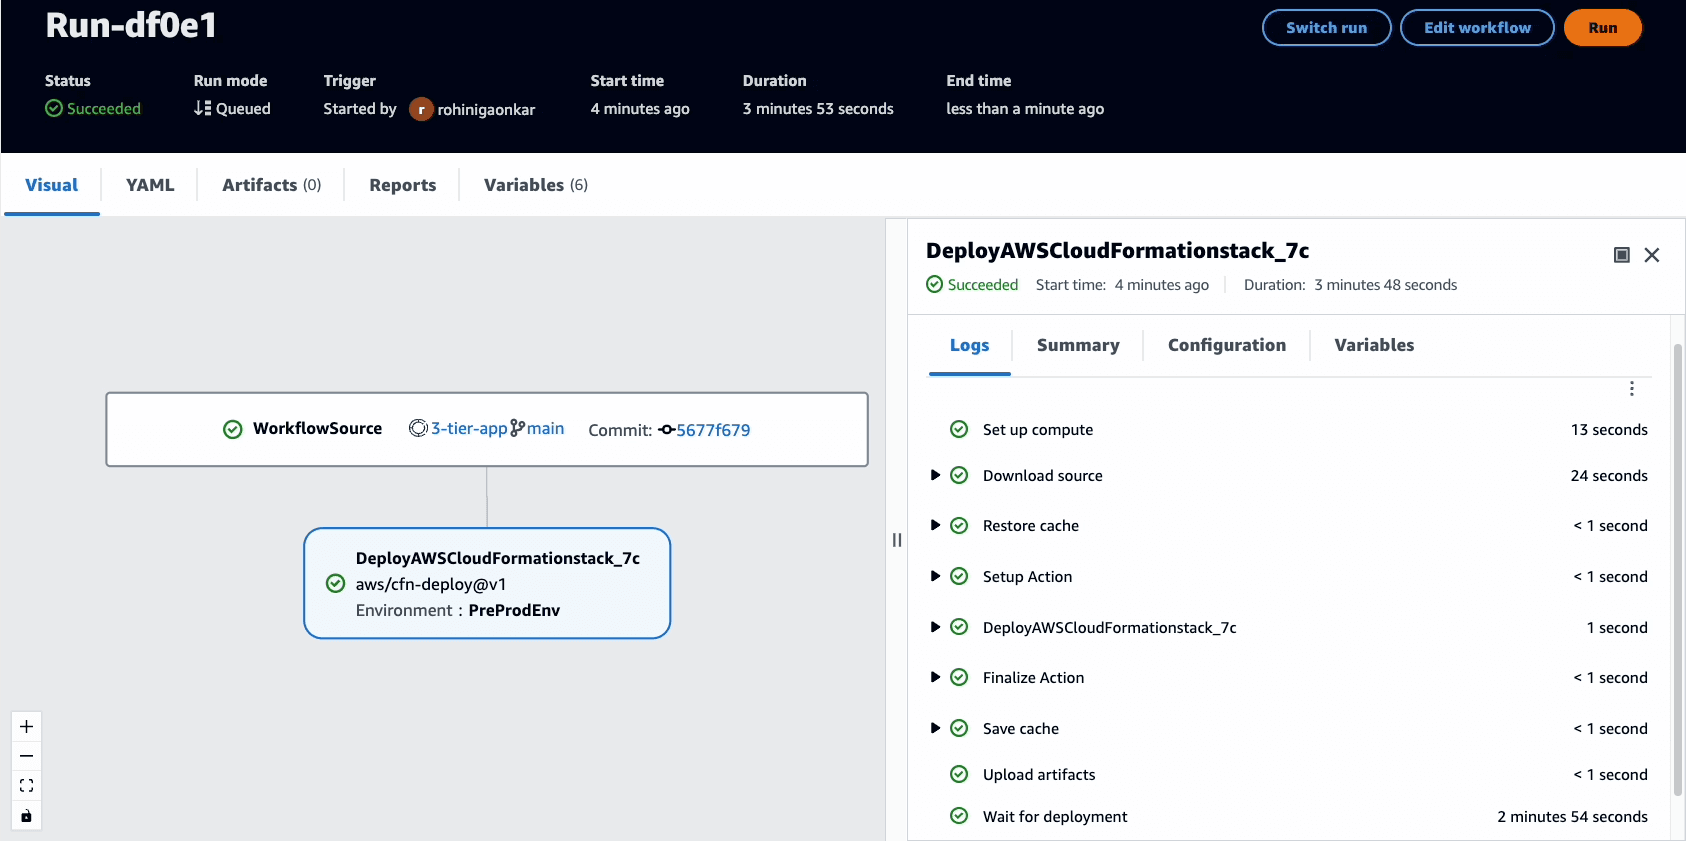This screenshot has width=1686, height=841.
Task: Click the commit icon beside 5677f679
Action: click(667, 430)
